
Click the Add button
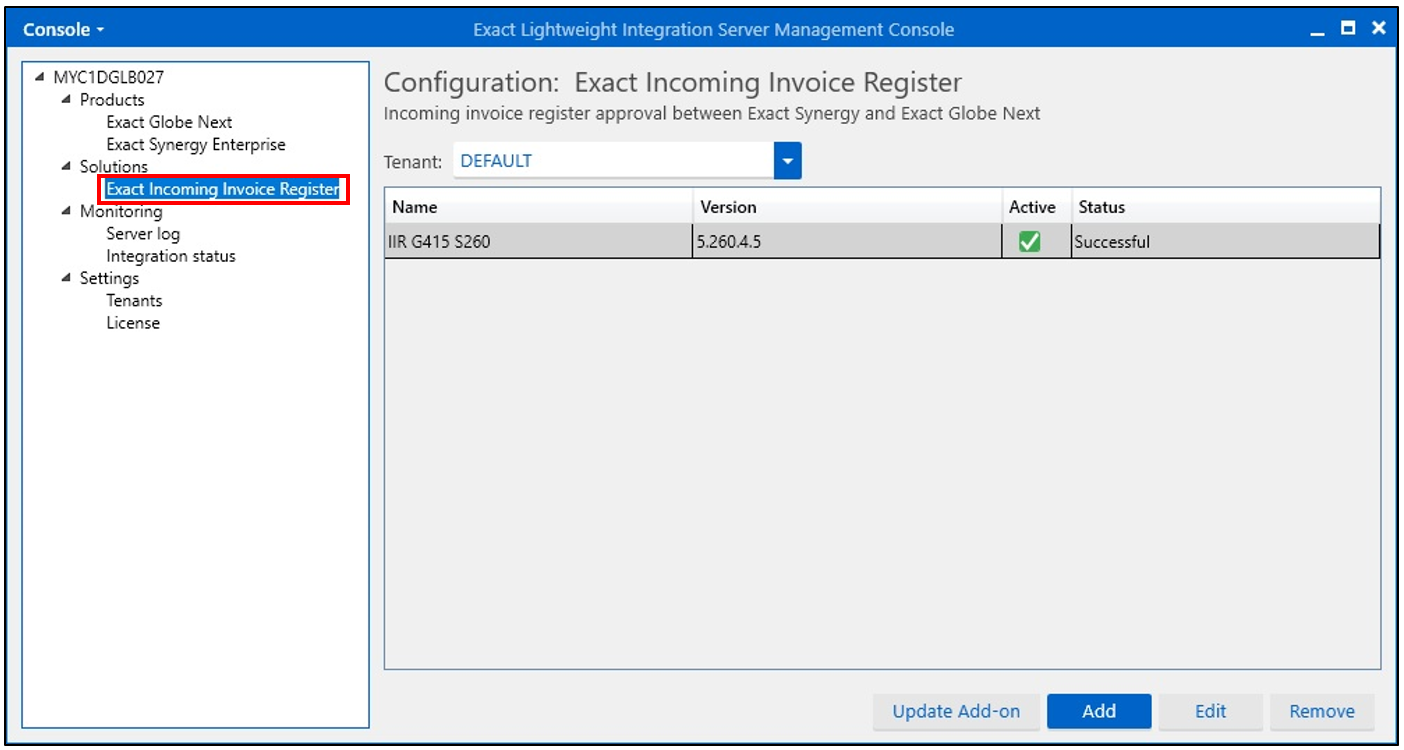pos(1099,712)
